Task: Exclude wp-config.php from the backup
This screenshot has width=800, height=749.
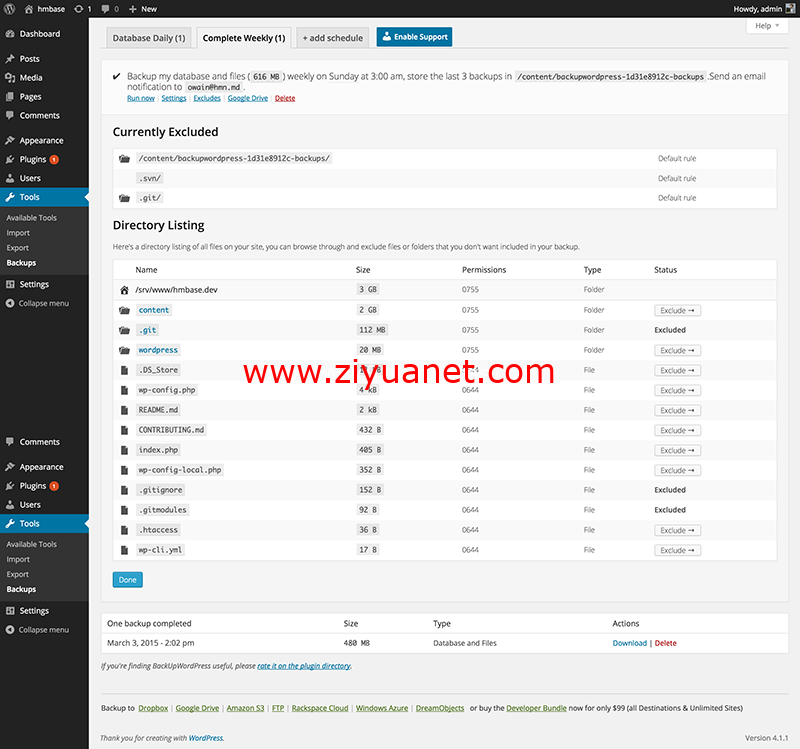Action: pos(677,390)
